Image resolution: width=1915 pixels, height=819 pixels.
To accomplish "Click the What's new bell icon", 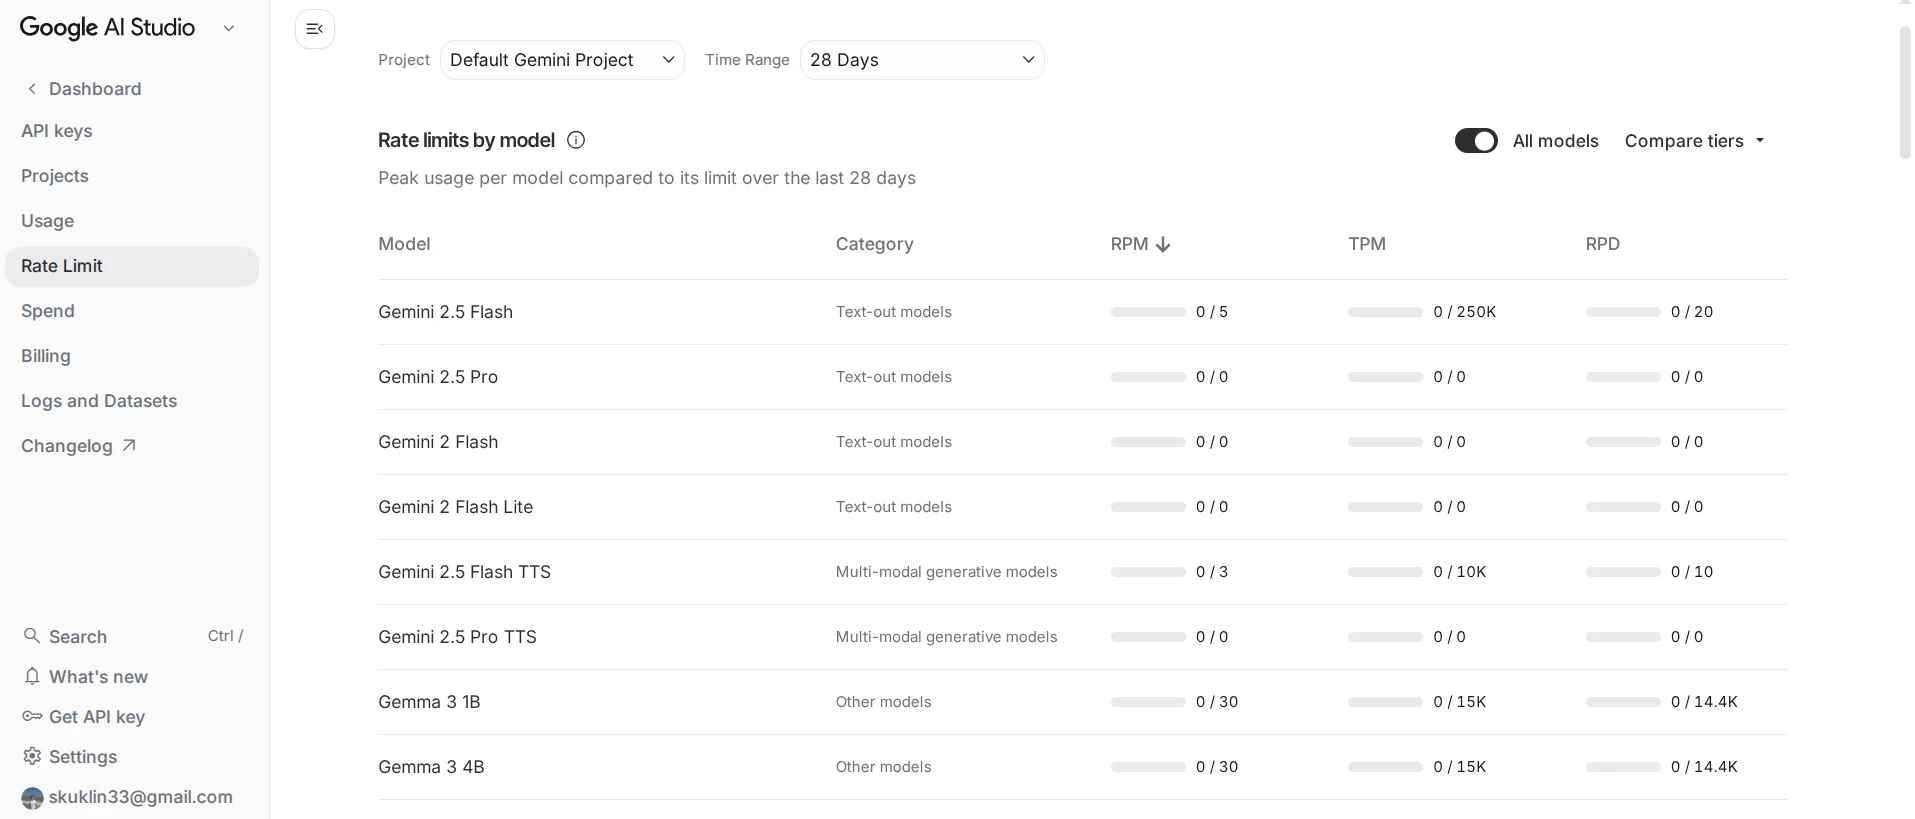I will pos(32,676).
